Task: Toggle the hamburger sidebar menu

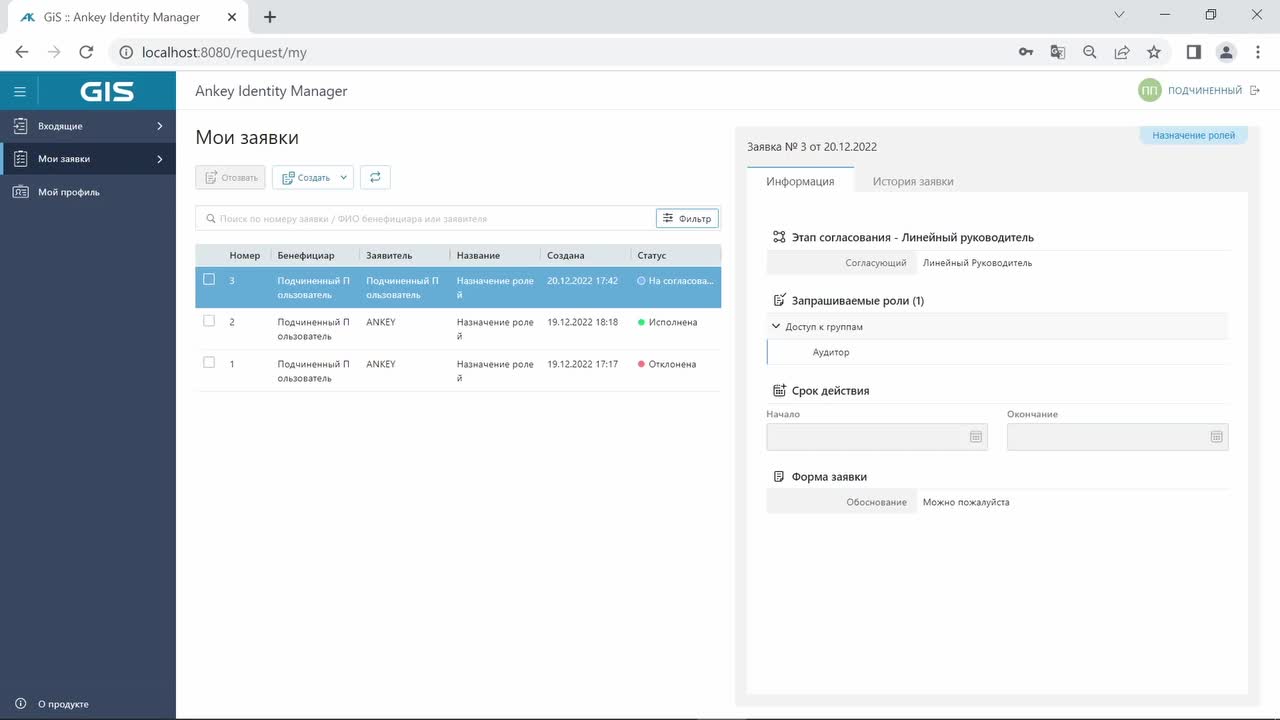Action: pyautogui.click(x=19, y=92)
